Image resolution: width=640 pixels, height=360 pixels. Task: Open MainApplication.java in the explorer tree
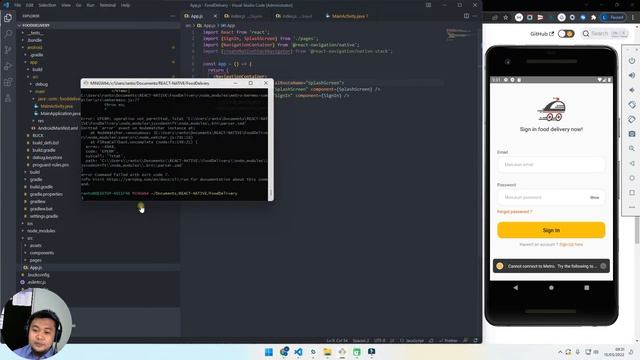[x=60, y=113]
